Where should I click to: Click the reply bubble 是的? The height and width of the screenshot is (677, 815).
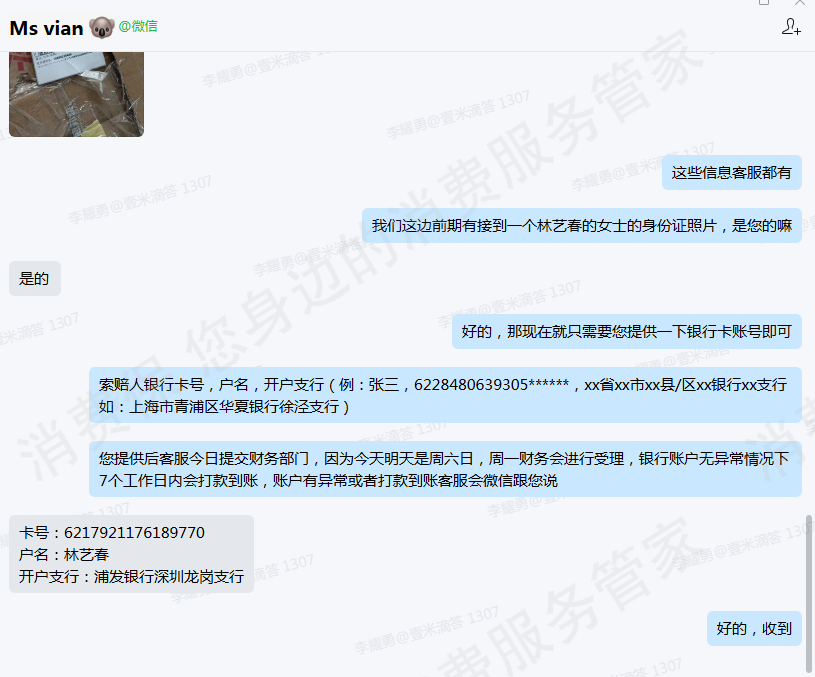(34, 279)
